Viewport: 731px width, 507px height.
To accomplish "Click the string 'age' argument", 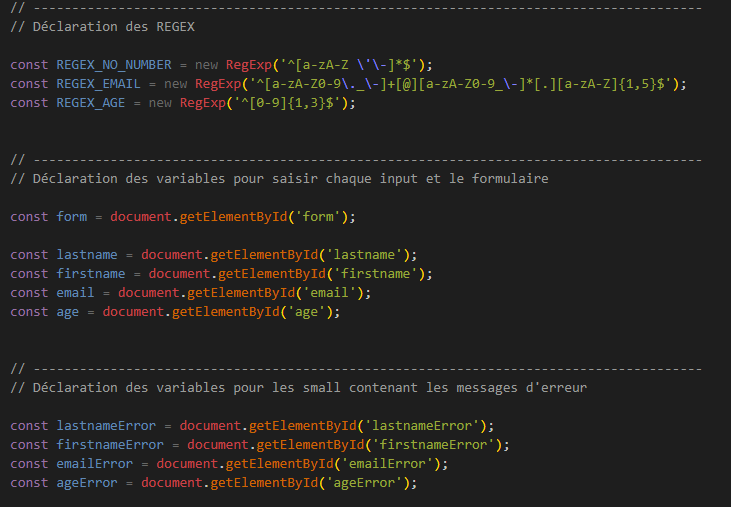I will click(x=306, y=312).
